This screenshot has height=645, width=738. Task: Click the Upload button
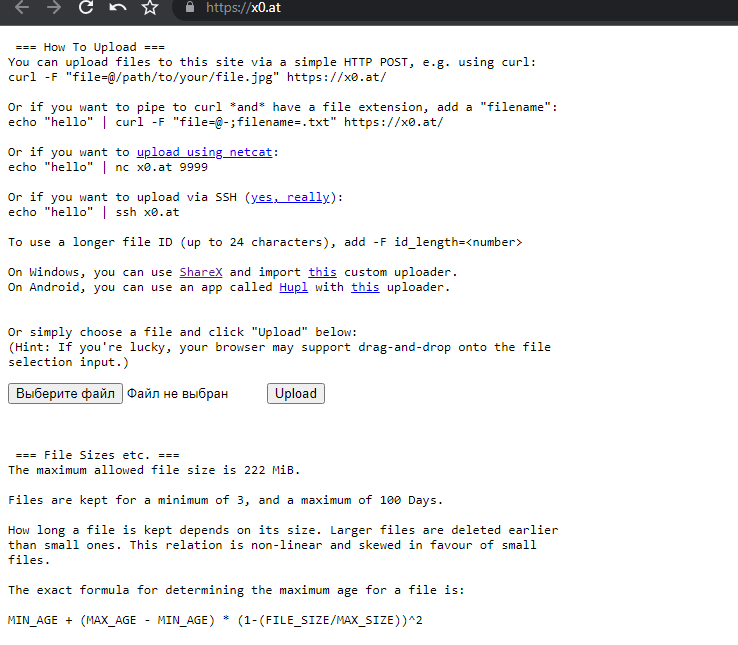296,394
